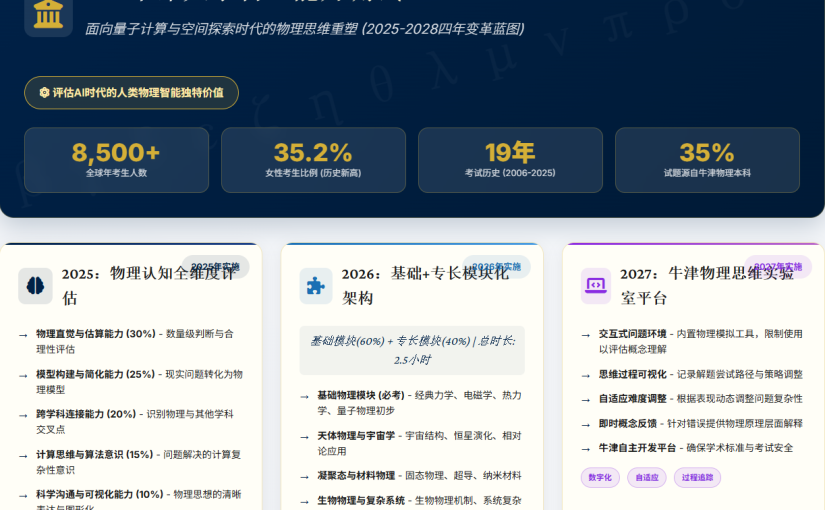Click the 基础模块(60%) + 专长模块(40%) summary box
Viewport: 825px width, 510px height.
coord(412,351)
